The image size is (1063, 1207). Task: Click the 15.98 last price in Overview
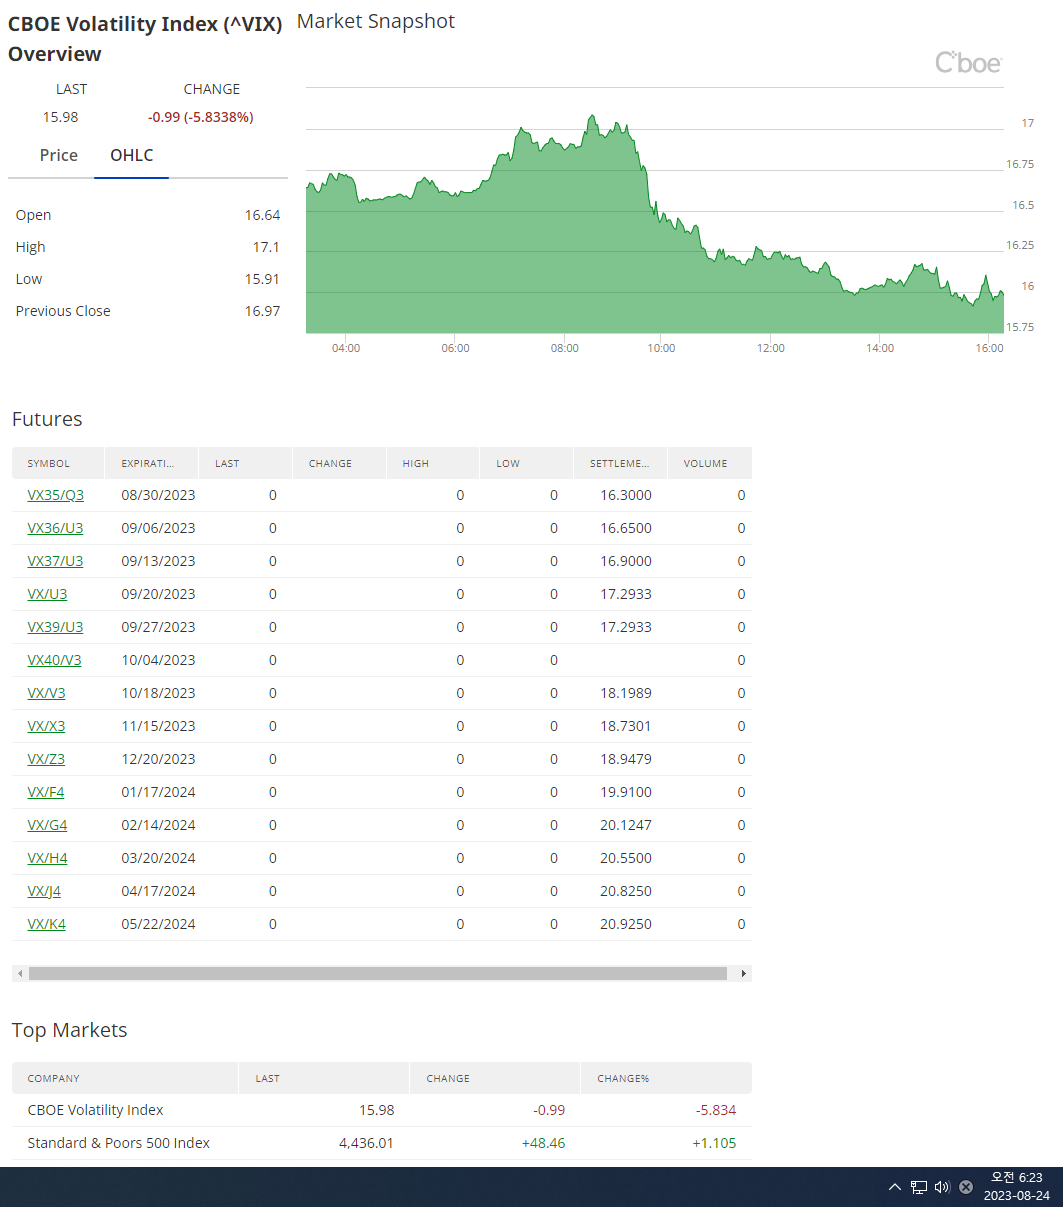click(x=60, y=117)
